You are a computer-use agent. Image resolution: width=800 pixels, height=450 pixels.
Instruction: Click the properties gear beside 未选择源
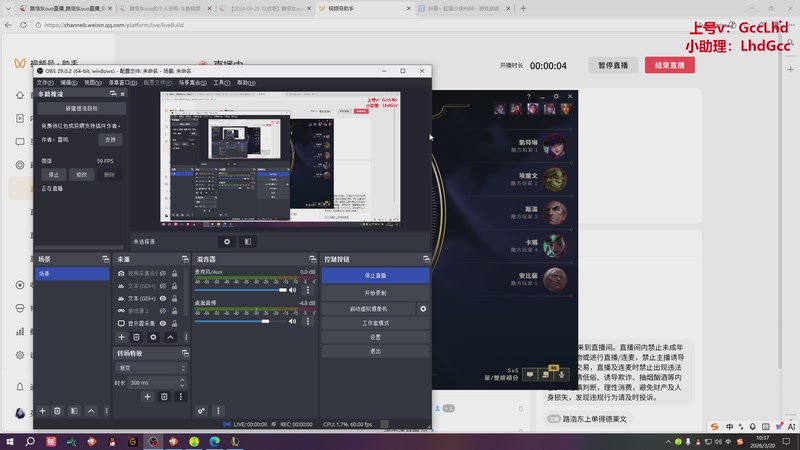(x=227, y=242)
